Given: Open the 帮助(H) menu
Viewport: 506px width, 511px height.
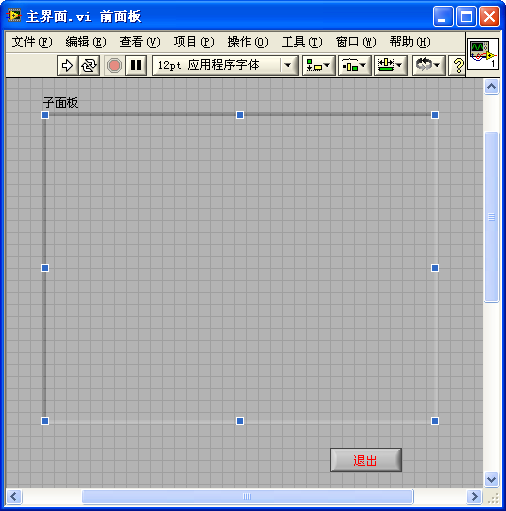Looking at the screenshot, I should click(410, 42).
